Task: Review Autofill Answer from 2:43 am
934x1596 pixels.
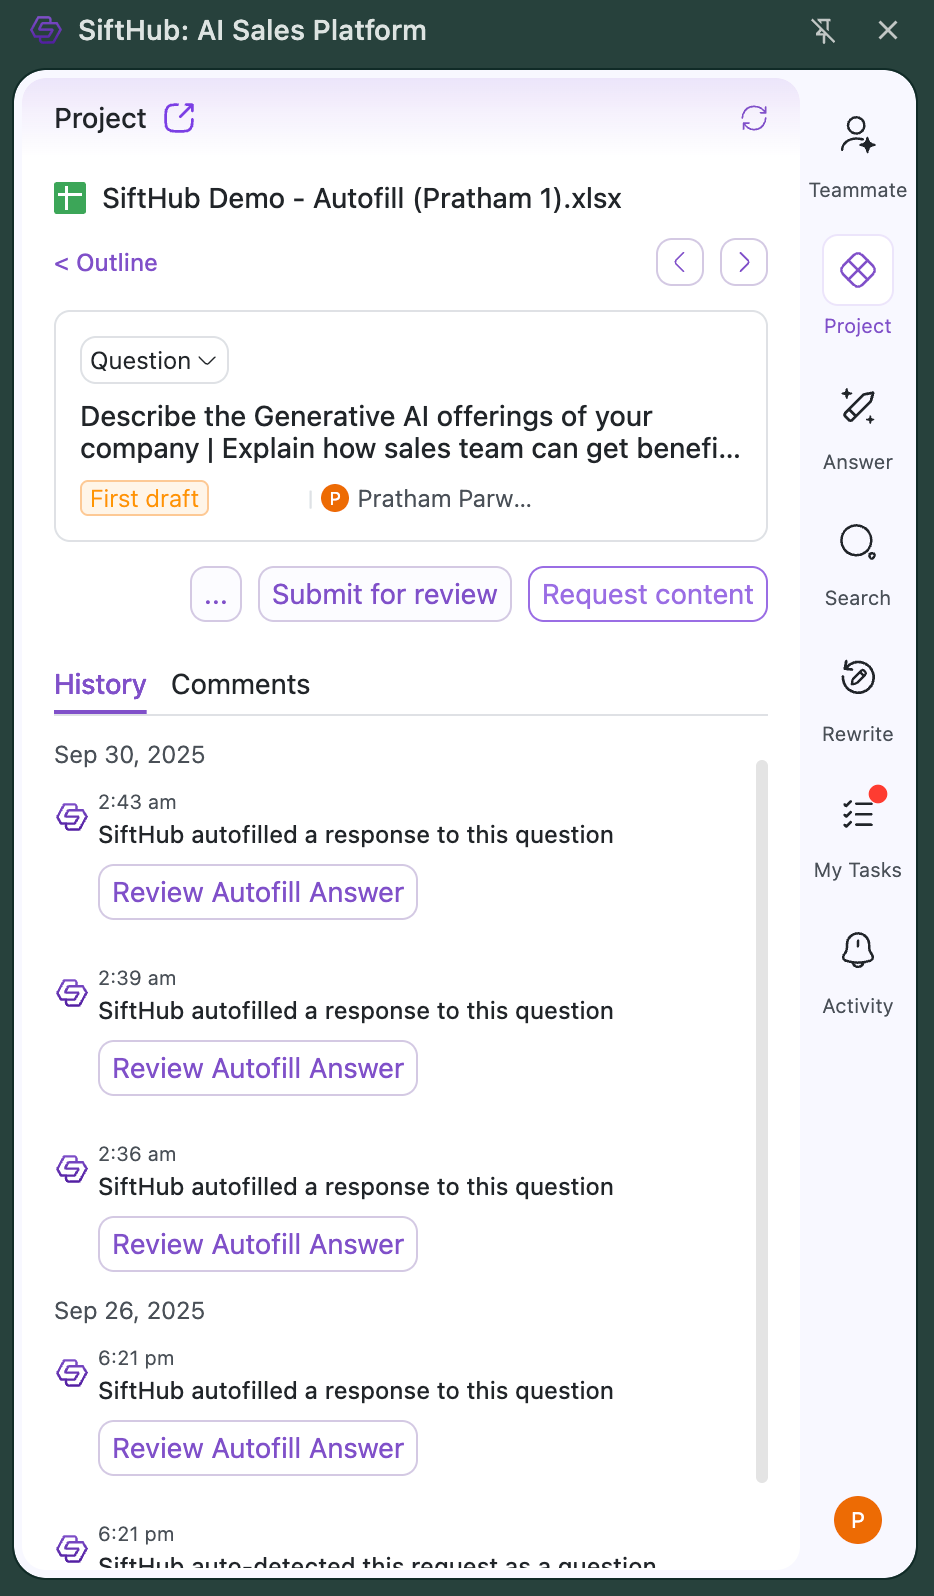Action: [258, 892]
